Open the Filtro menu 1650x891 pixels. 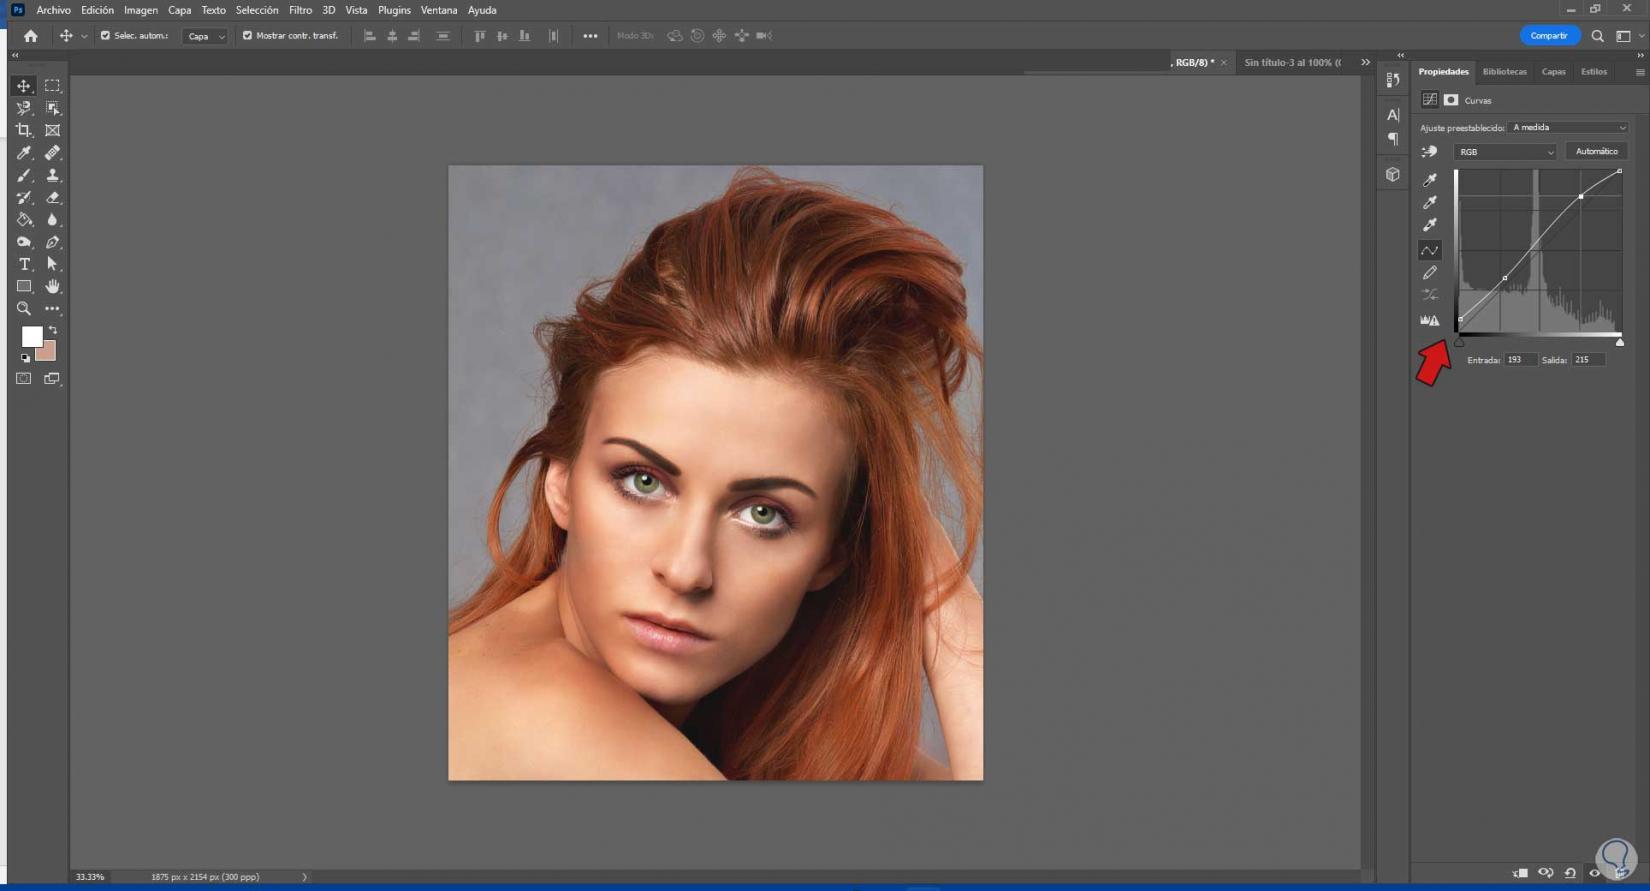(x=300, y=10)
